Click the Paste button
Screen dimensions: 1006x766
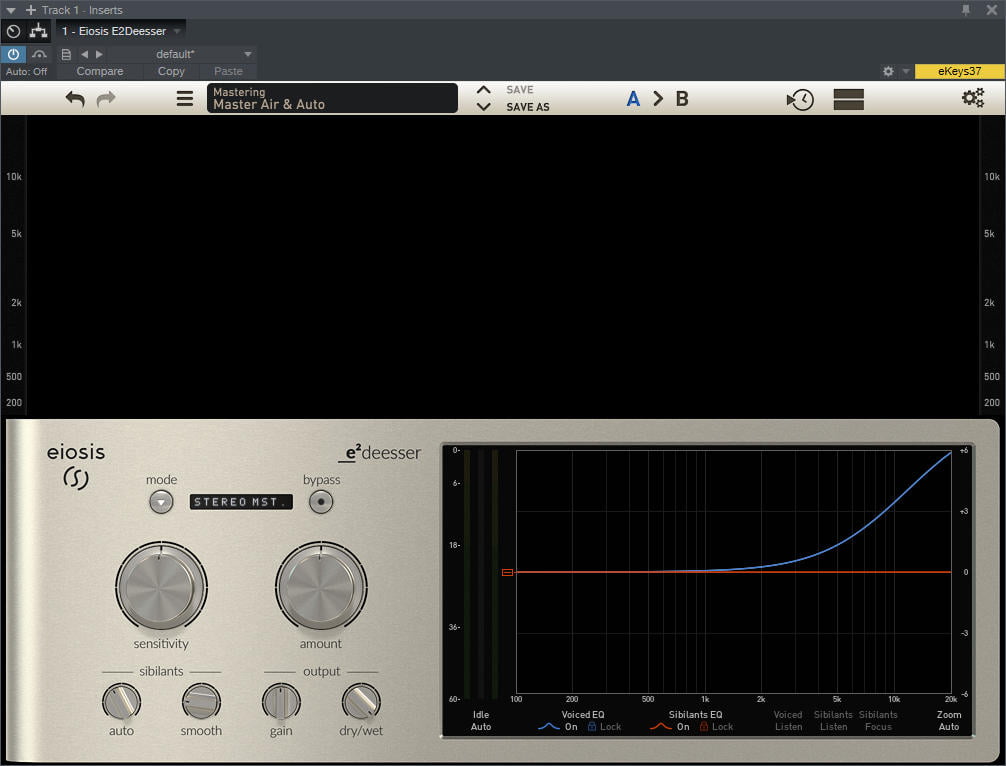coord(228,71)
